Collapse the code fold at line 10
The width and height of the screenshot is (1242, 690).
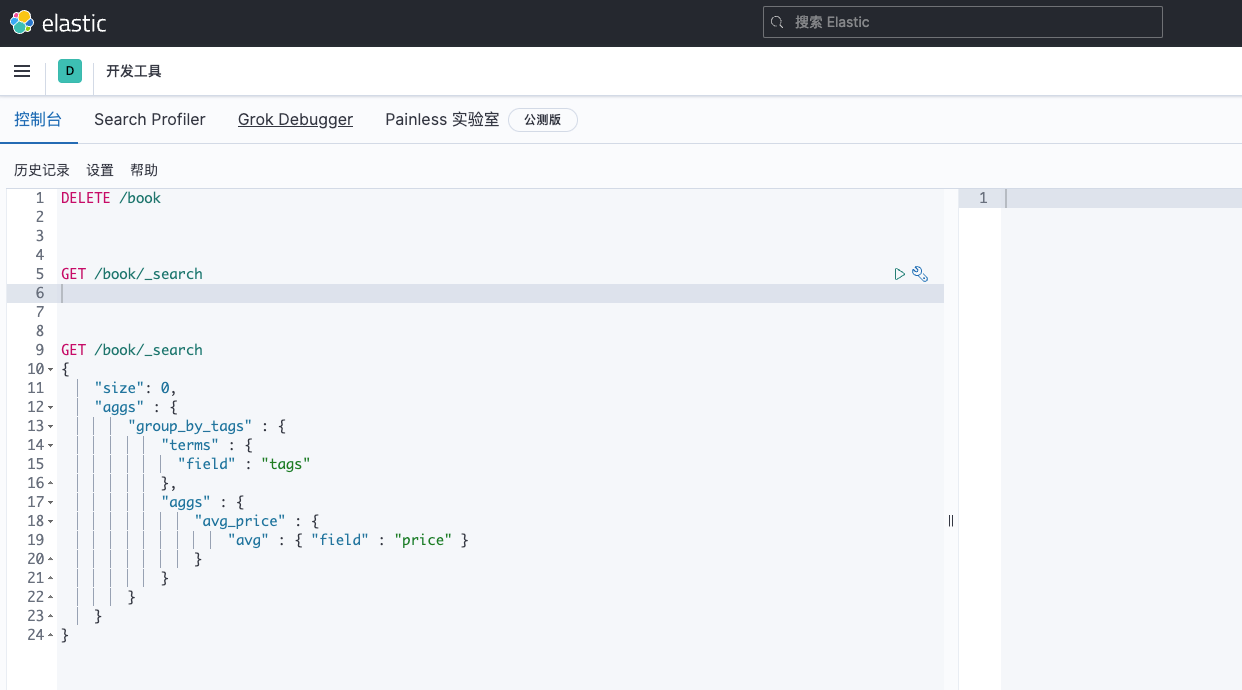(51, 370)
